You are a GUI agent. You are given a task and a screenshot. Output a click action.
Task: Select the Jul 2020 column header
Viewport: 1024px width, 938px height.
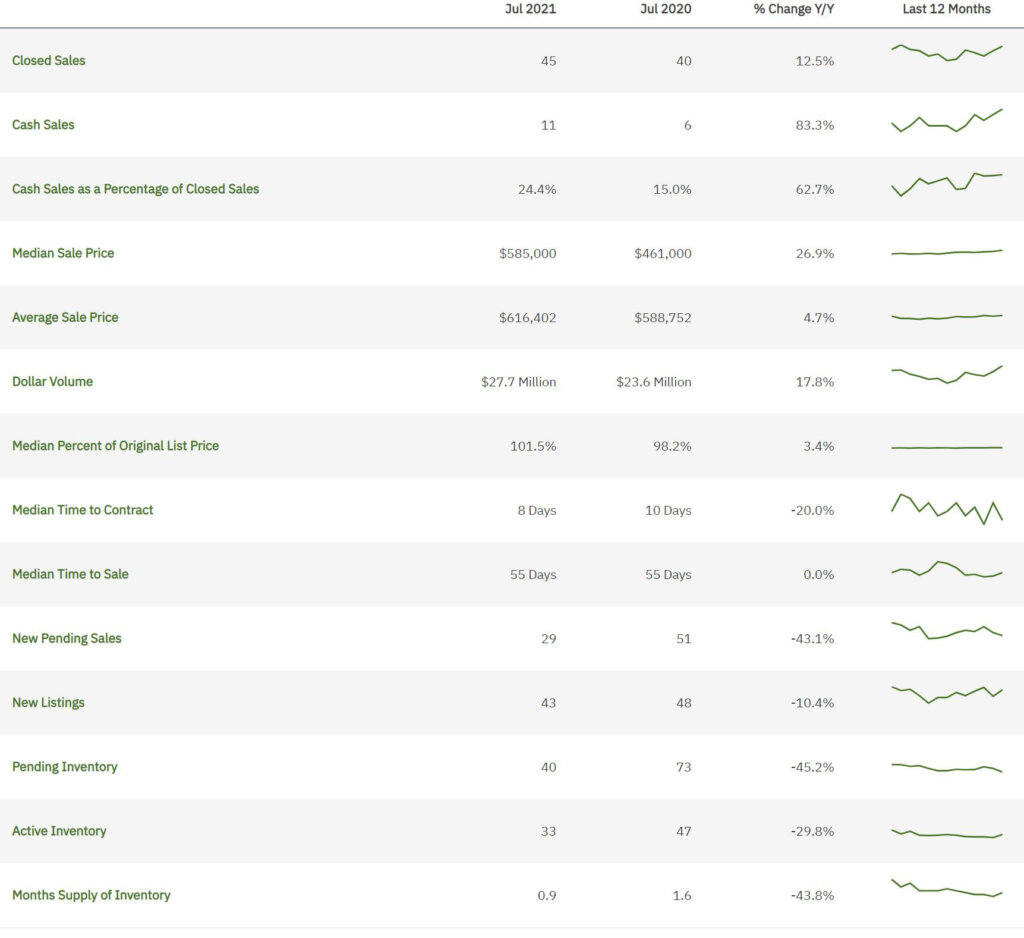click(665, 9)
